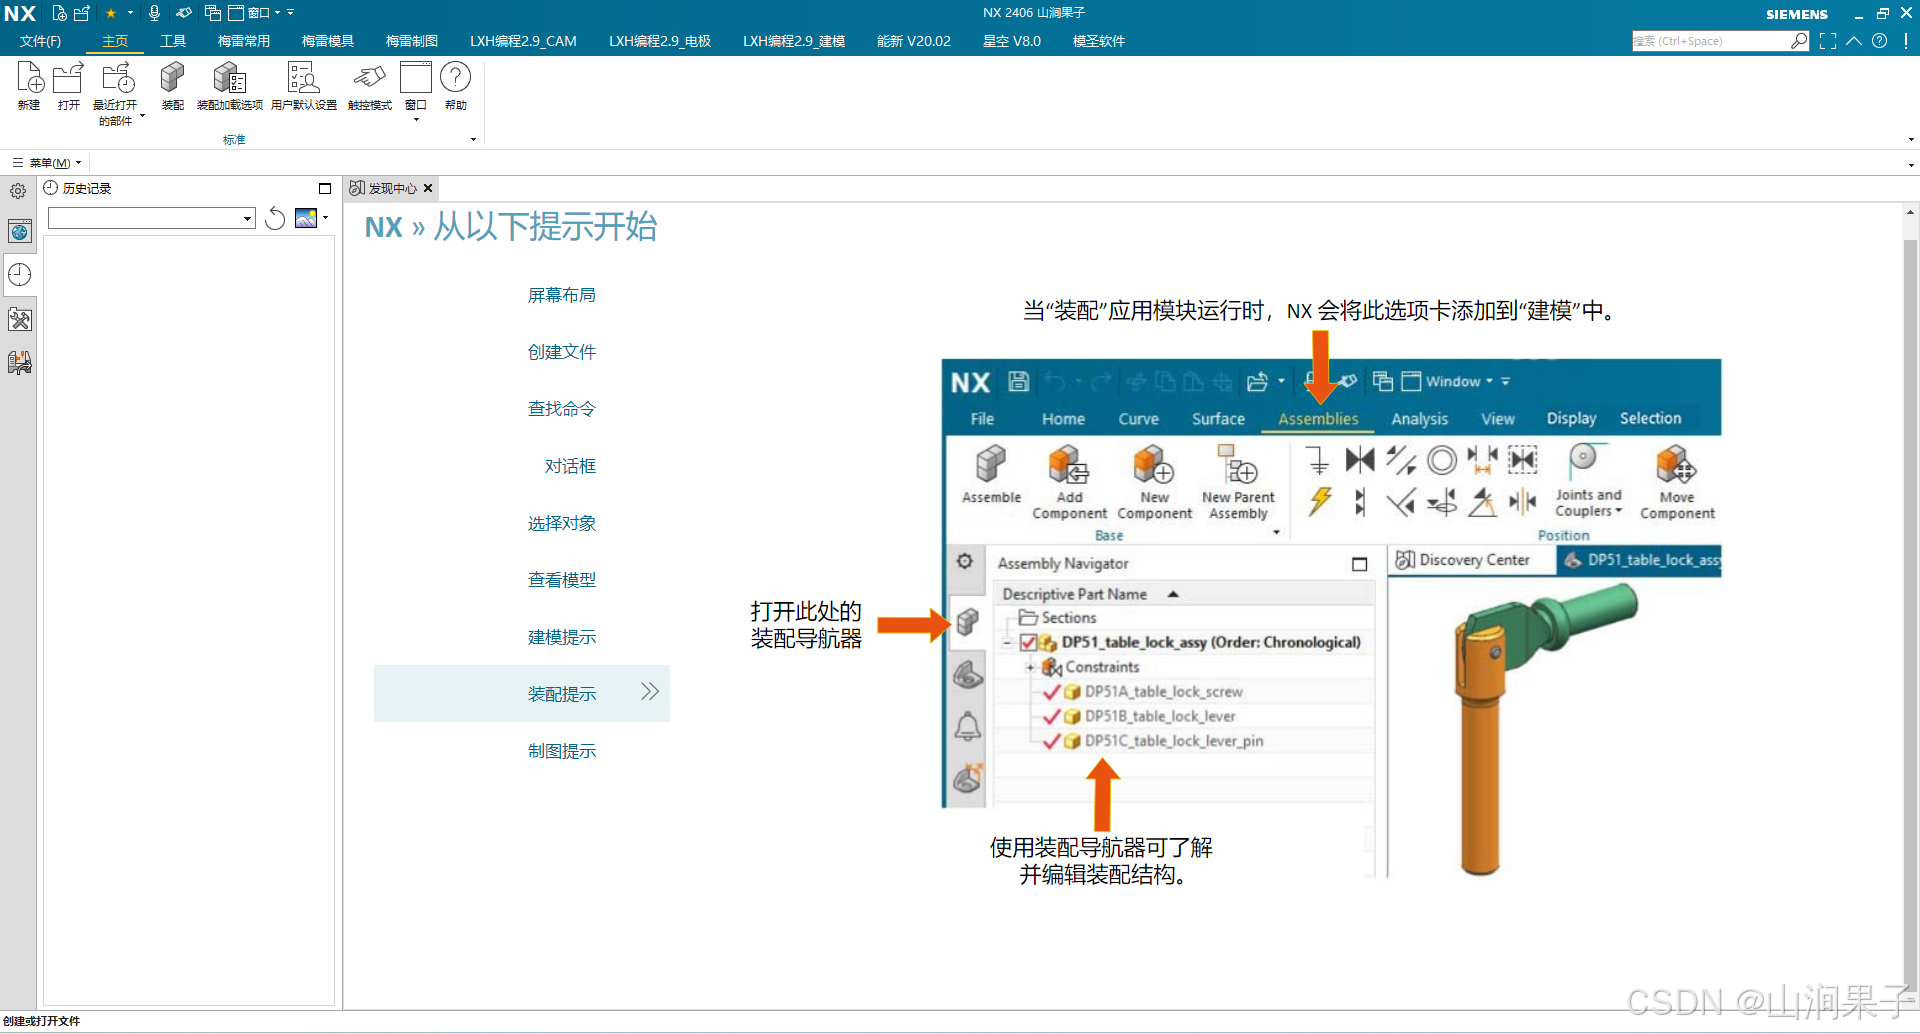The width and height of the screenshot is (1920, 1034).
Task: Select the LXH编程2.9_CAM tab
Action: 523,41
